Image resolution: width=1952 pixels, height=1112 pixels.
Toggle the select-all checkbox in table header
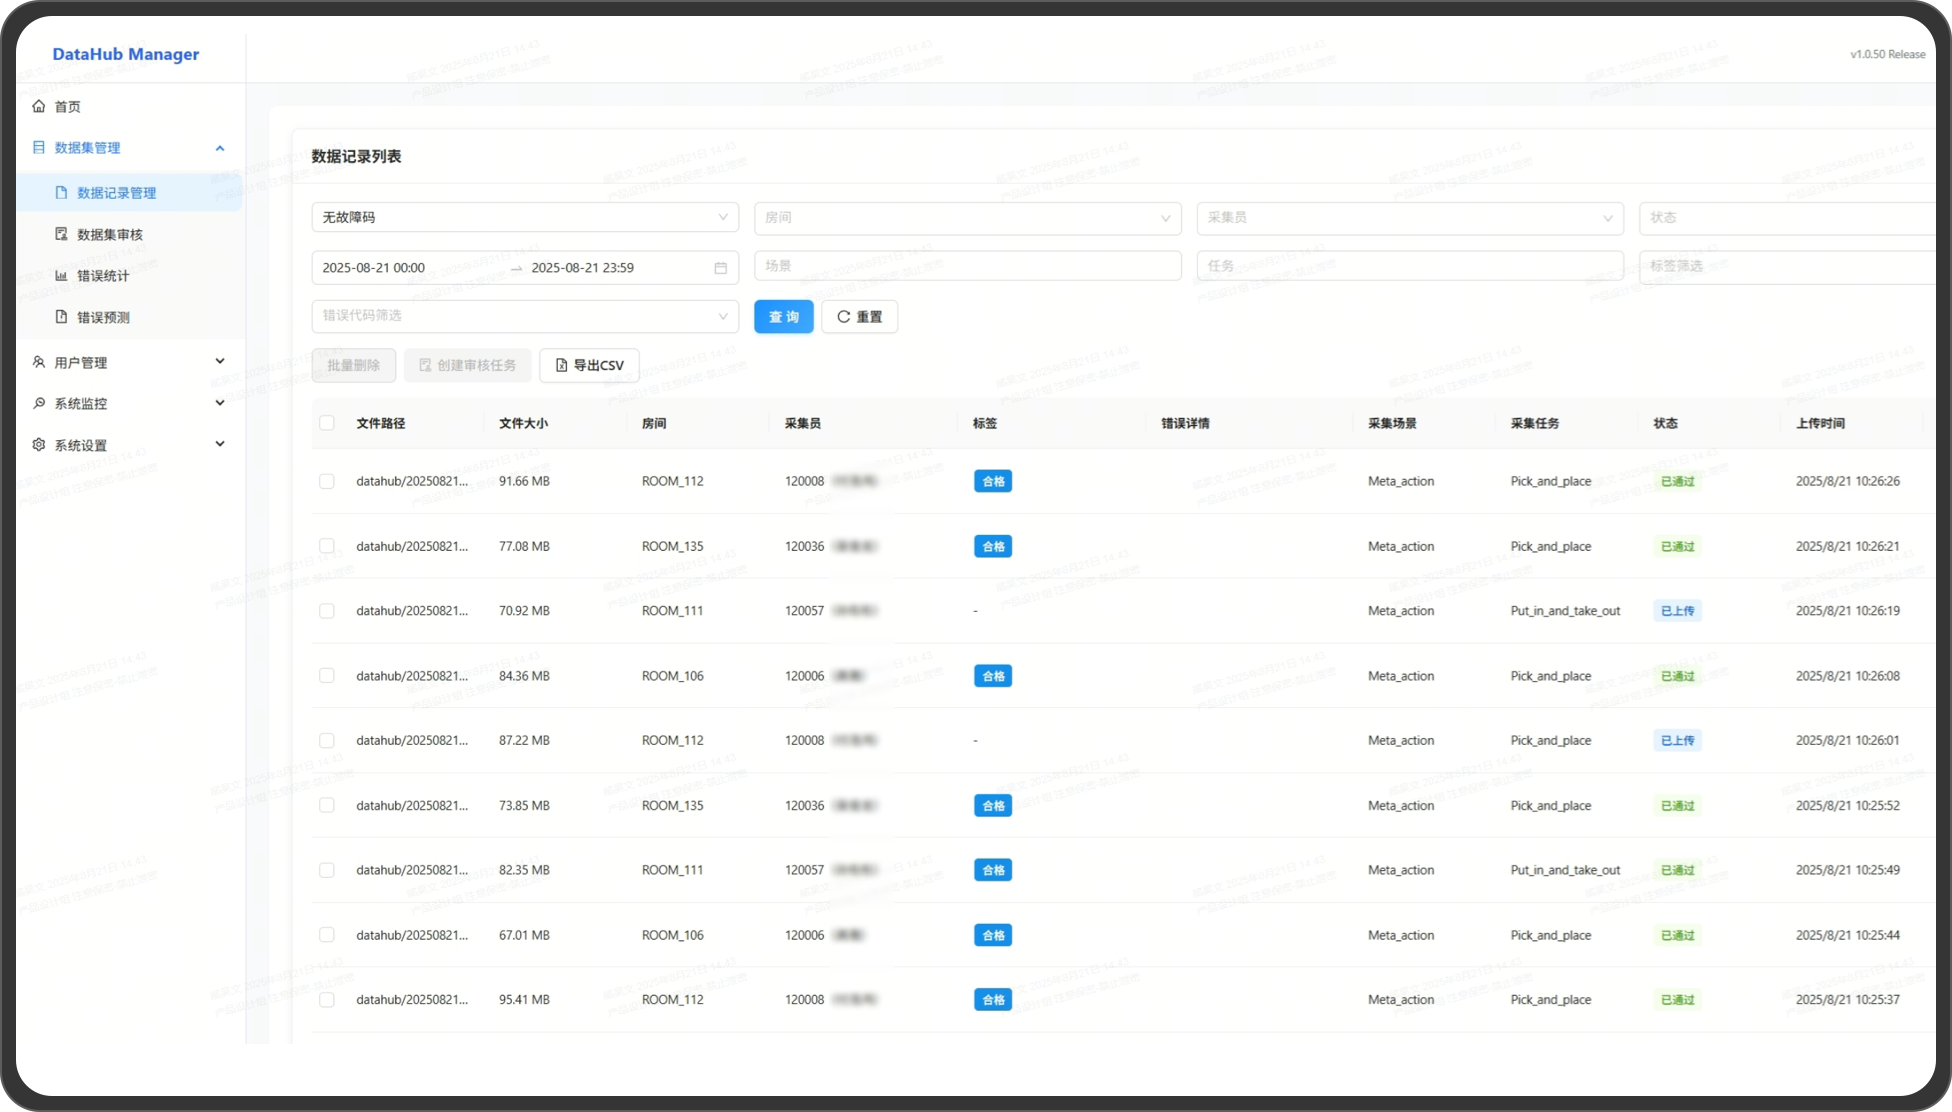327,423
